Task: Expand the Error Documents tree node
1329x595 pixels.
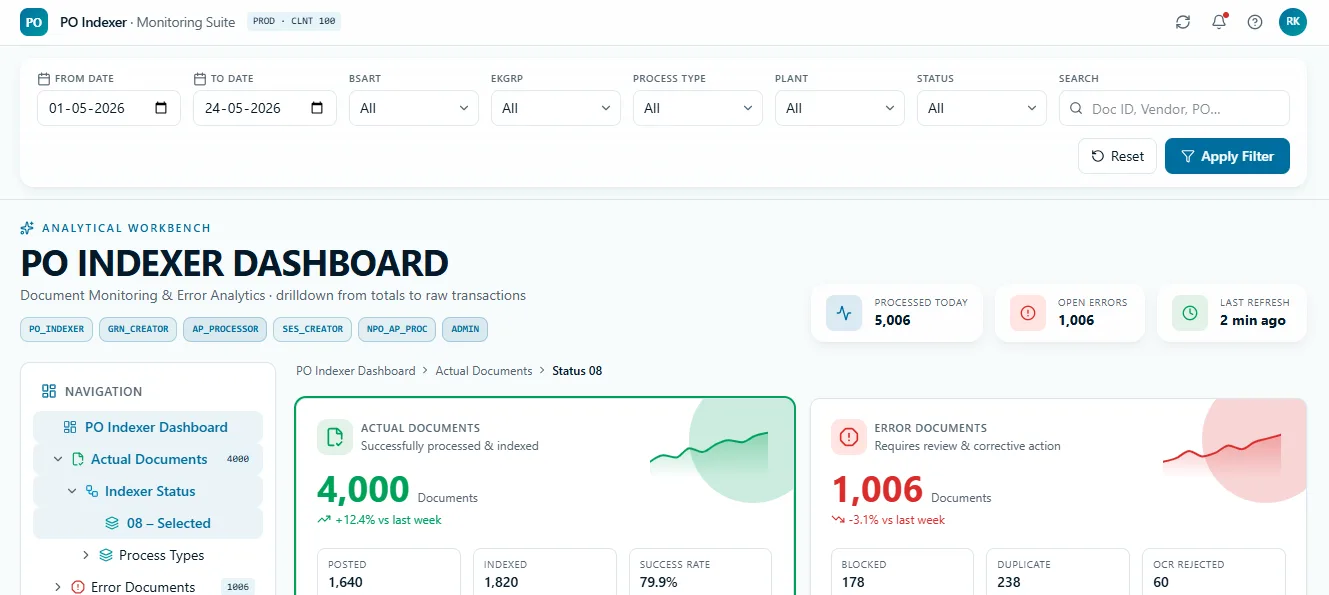Action: tap(57, 587)
